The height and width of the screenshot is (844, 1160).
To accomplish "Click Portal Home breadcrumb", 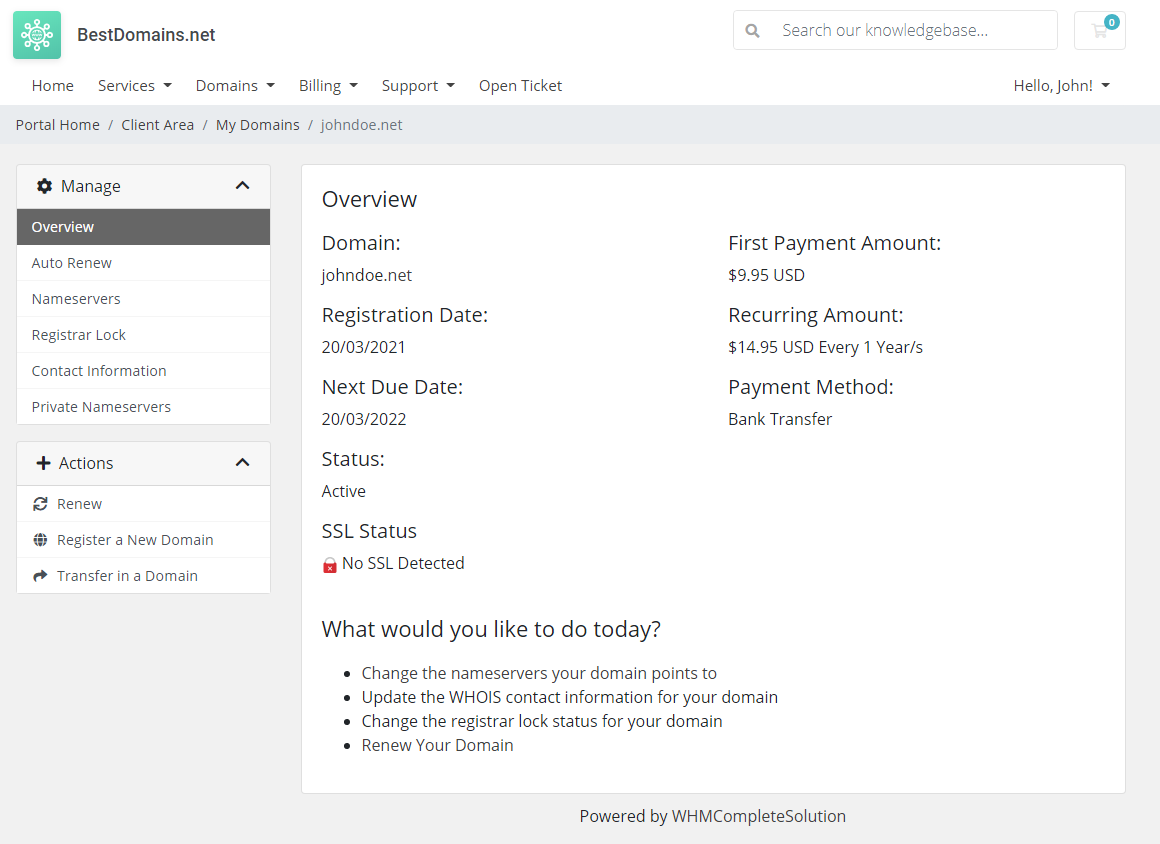I will (58, 125).
